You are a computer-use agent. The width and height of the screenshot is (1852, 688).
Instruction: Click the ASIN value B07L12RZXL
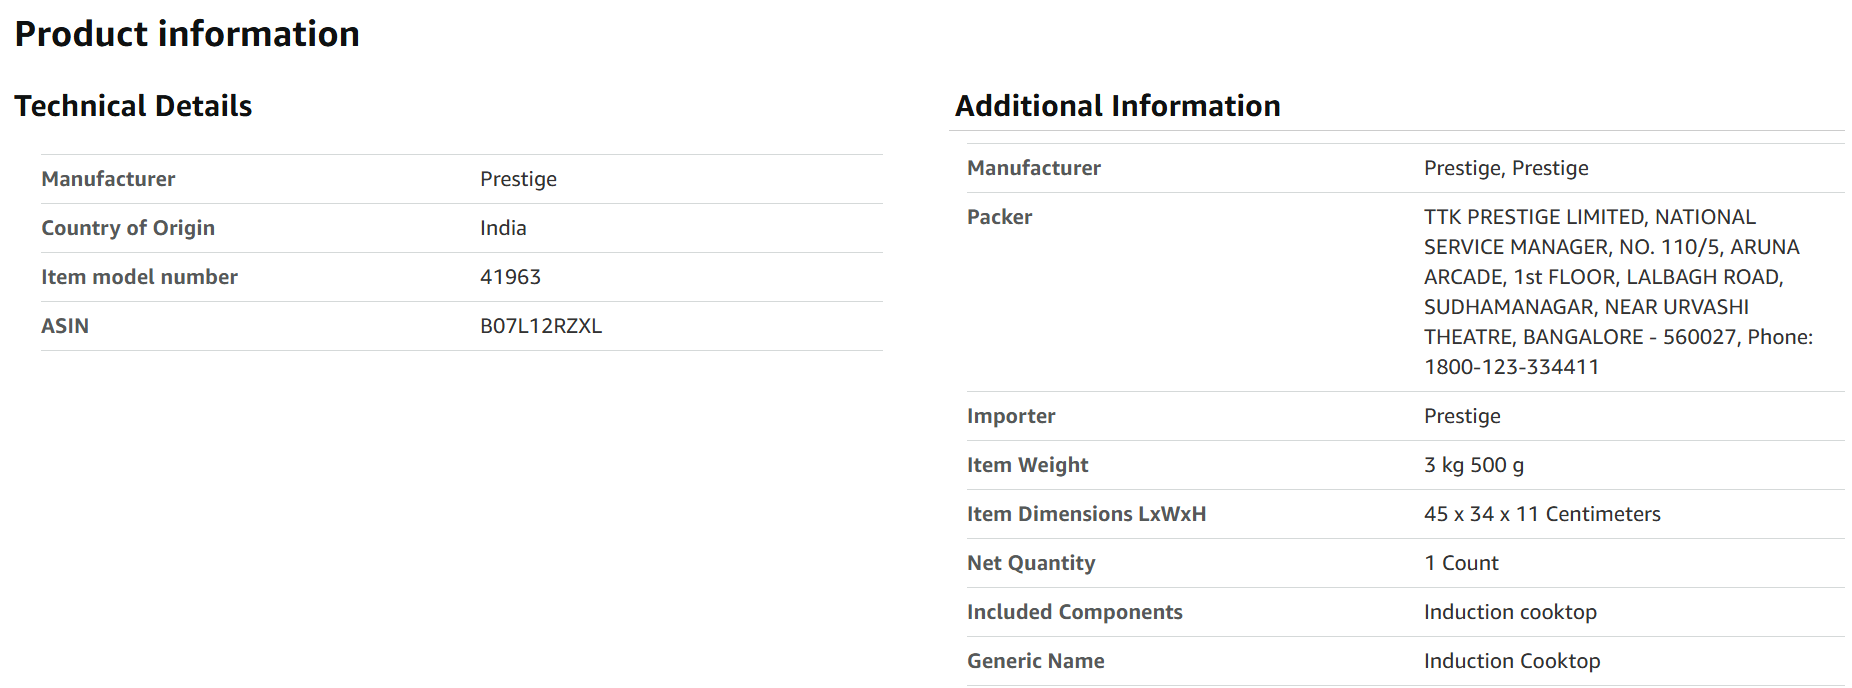tap(541, 326)
